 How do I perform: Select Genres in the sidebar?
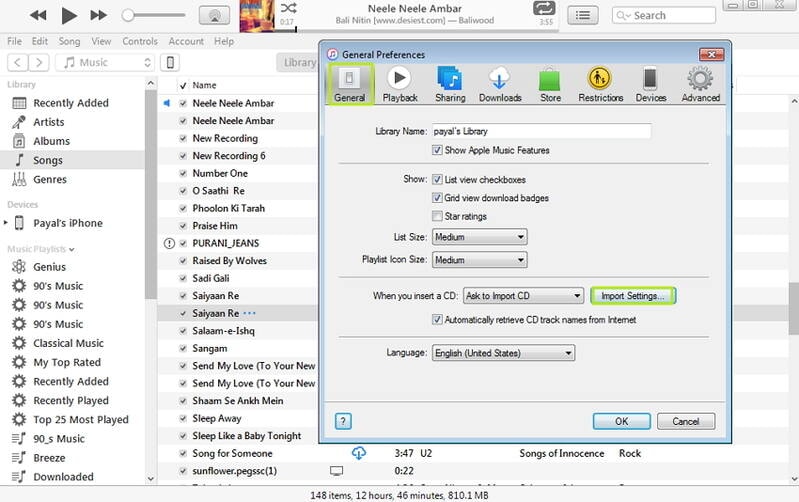(x=50, y=179)
